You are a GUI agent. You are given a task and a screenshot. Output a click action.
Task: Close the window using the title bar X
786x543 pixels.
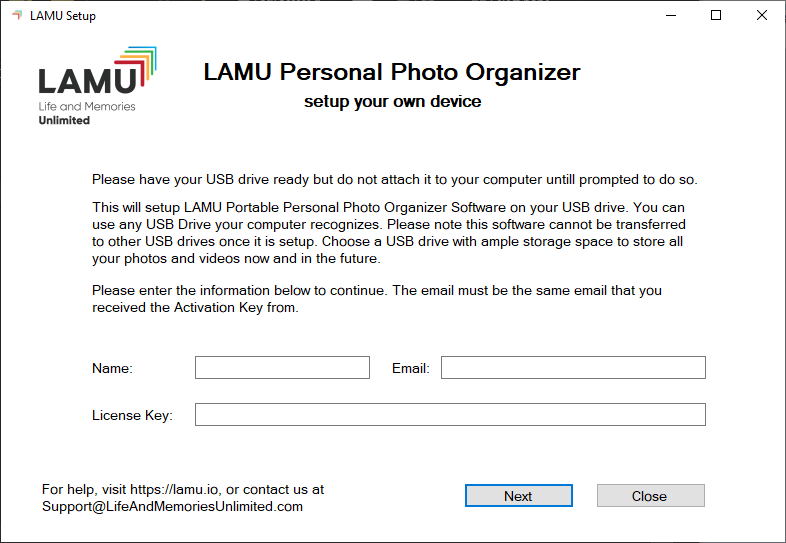point(762,16)
